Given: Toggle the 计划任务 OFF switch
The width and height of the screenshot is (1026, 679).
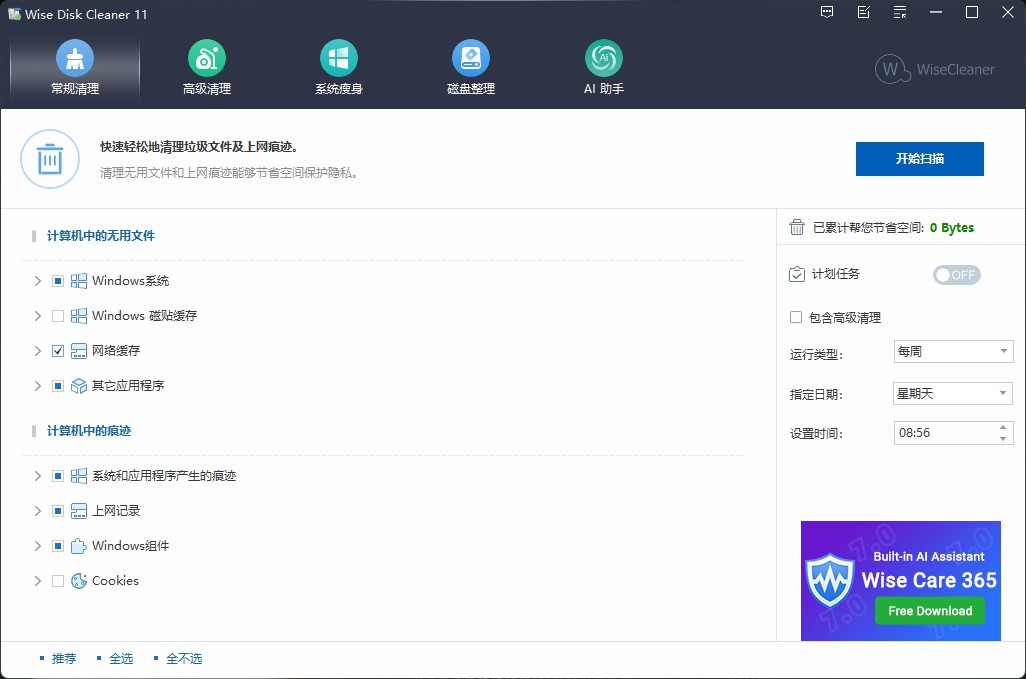Looking at the screenshot, I should [956, 275].
